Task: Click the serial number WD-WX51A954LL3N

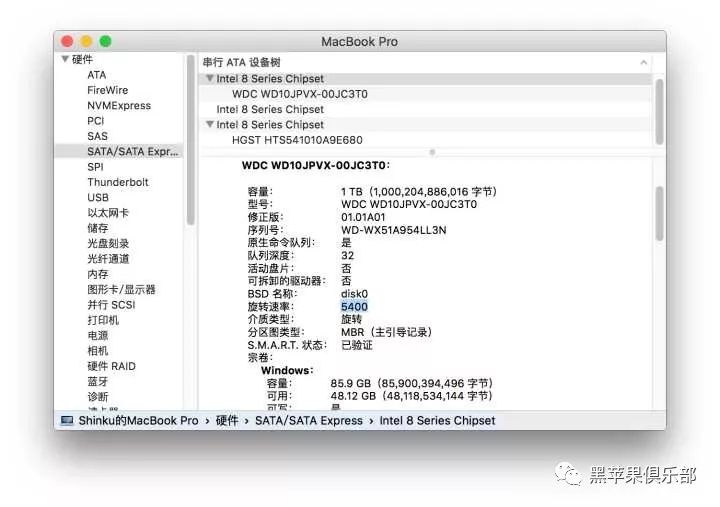Action: click(x=394, y=230)
